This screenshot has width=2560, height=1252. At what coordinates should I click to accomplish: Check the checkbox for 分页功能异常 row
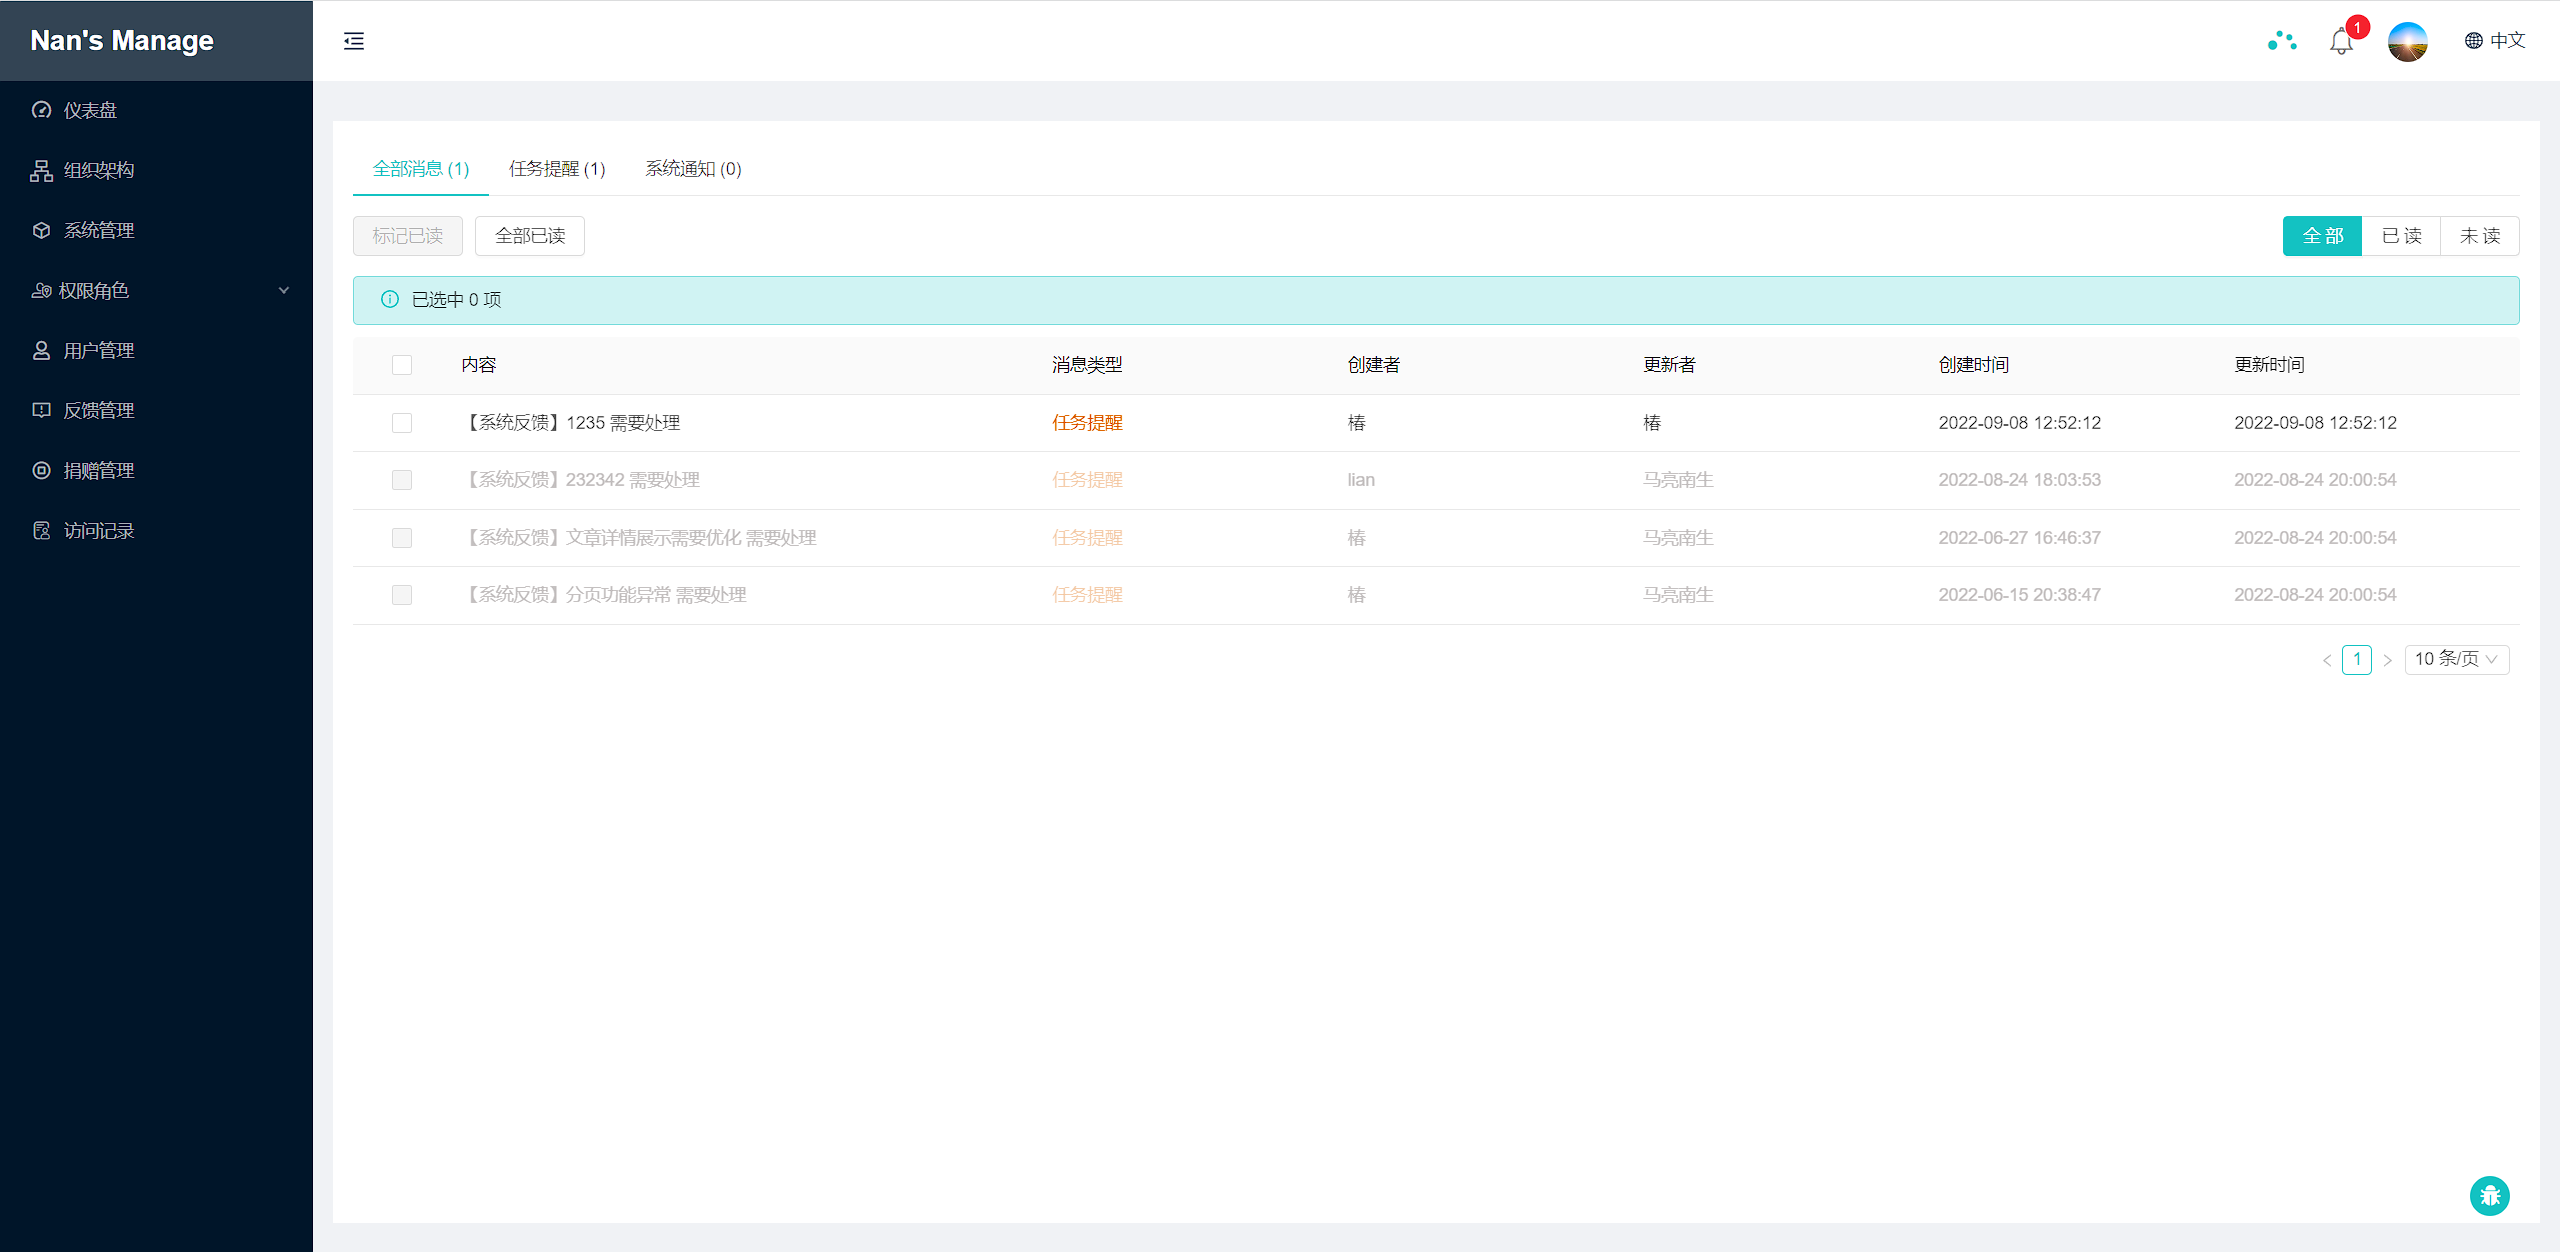[x=402, y=594]
